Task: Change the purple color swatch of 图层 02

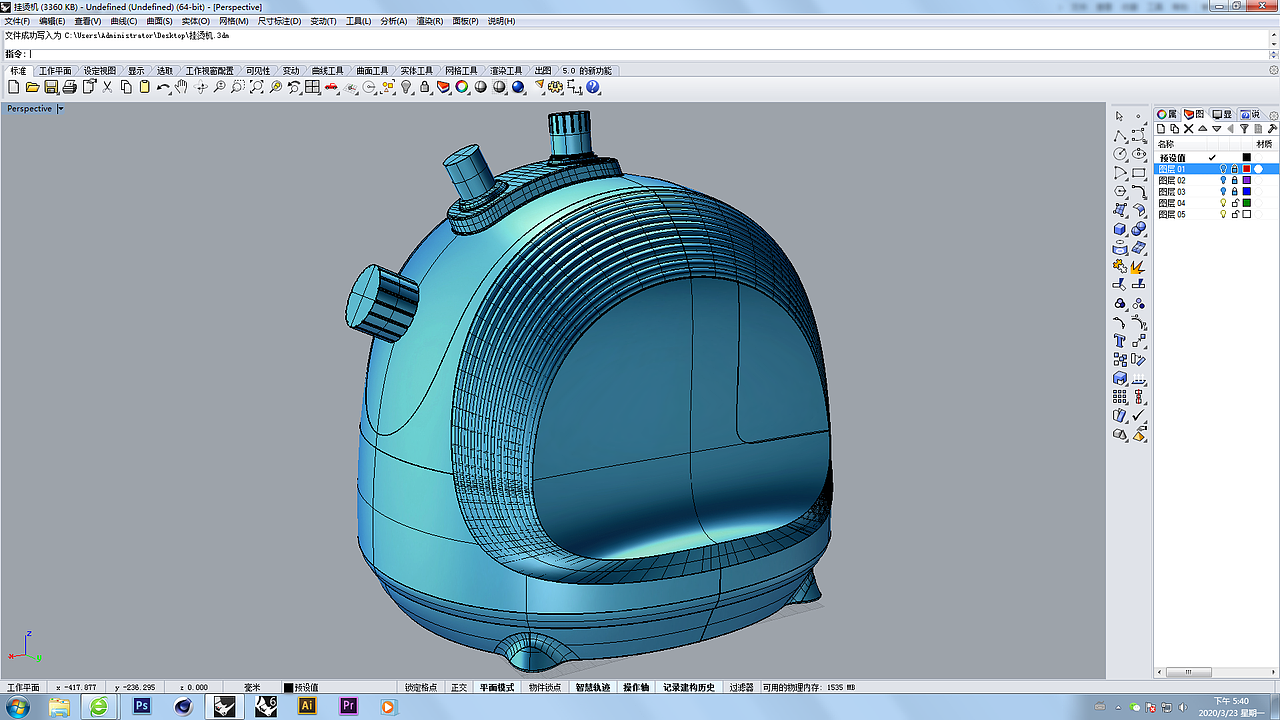Action: [x=1247, y=180]
